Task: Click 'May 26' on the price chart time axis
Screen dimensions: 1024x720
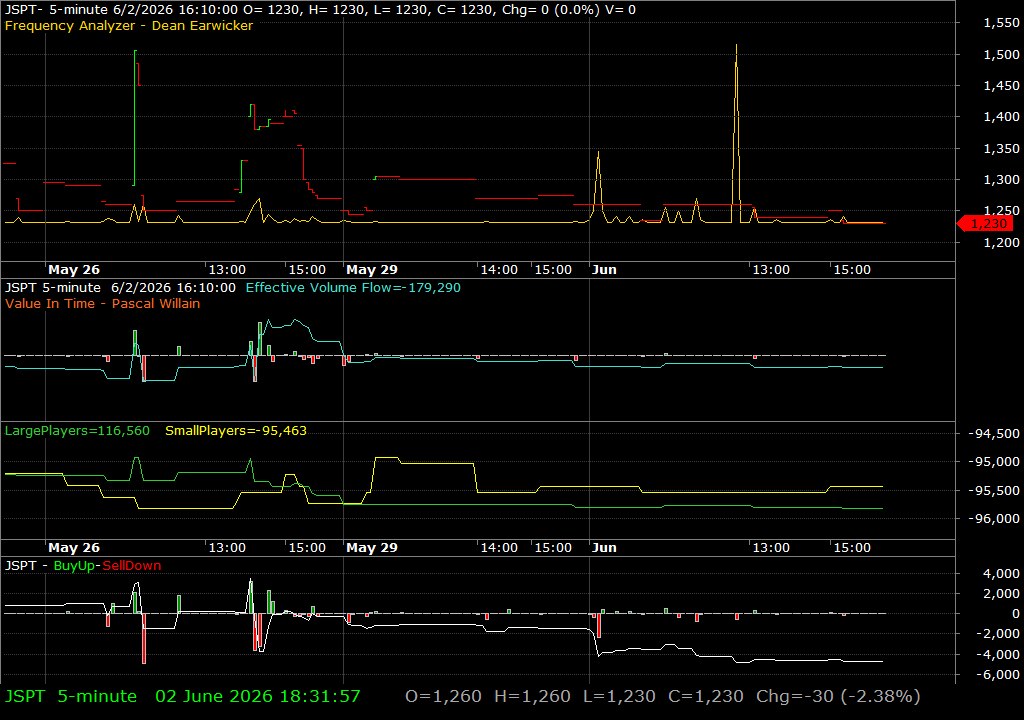Action: tap(74, 270)
